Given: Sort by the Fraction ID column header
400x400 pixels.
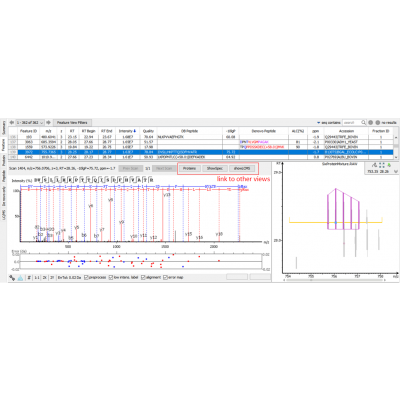Looking at the screenshot, I should point(381,131).
